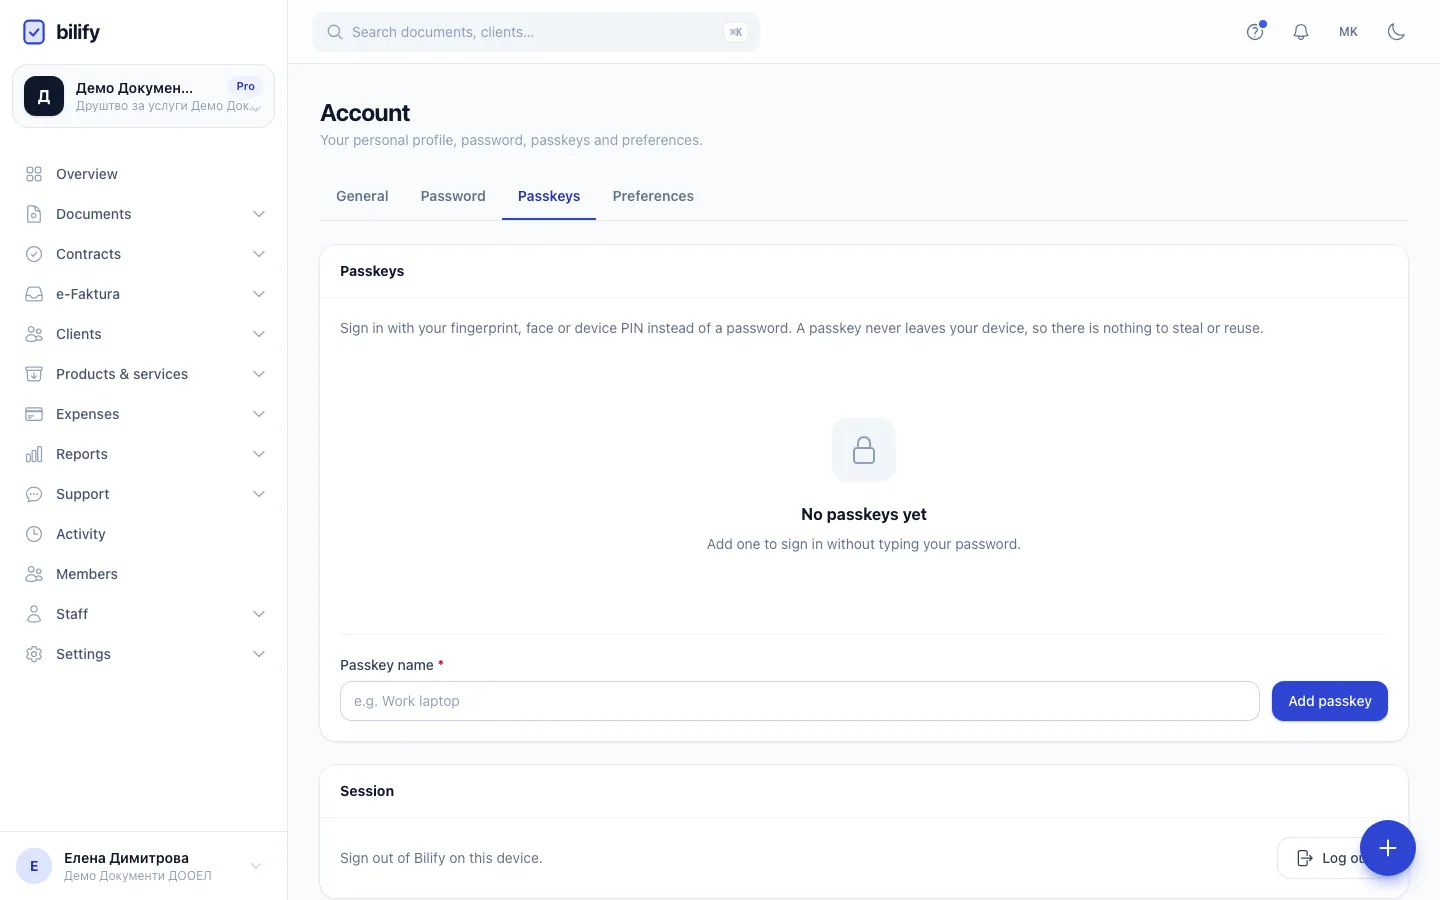The width and height of the screenshot is (1440, 900).
Task: Click the Clients people icon
Action: 34,334
